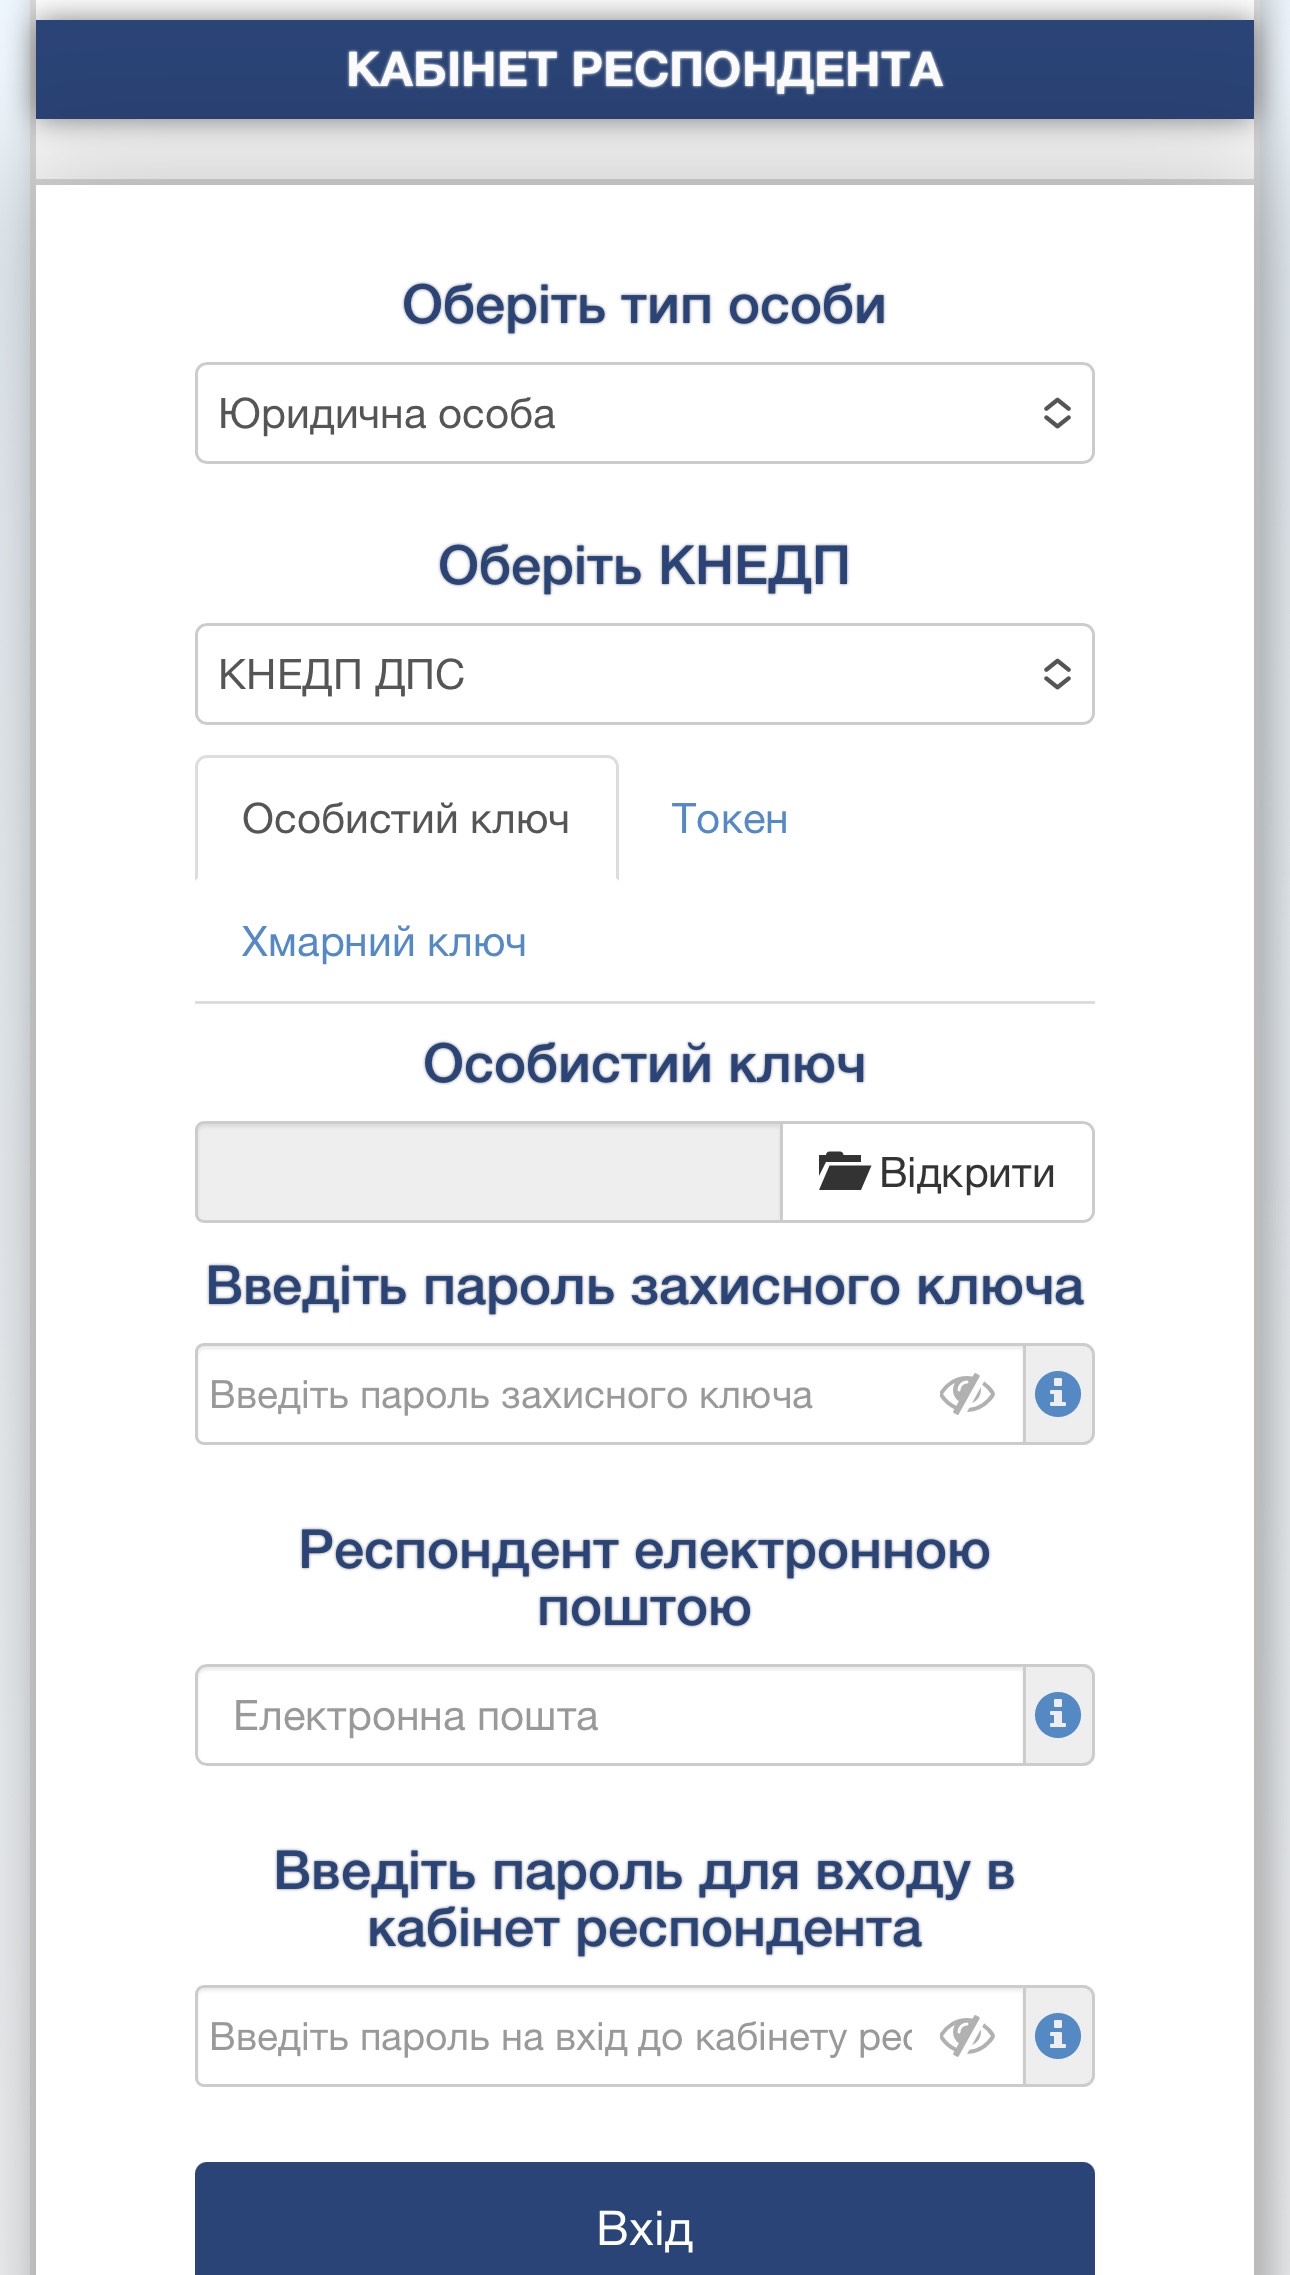Open the Юридична особа person type dropdown
This screenshot has width=1290, height=2275.
(x=645, y=413)
